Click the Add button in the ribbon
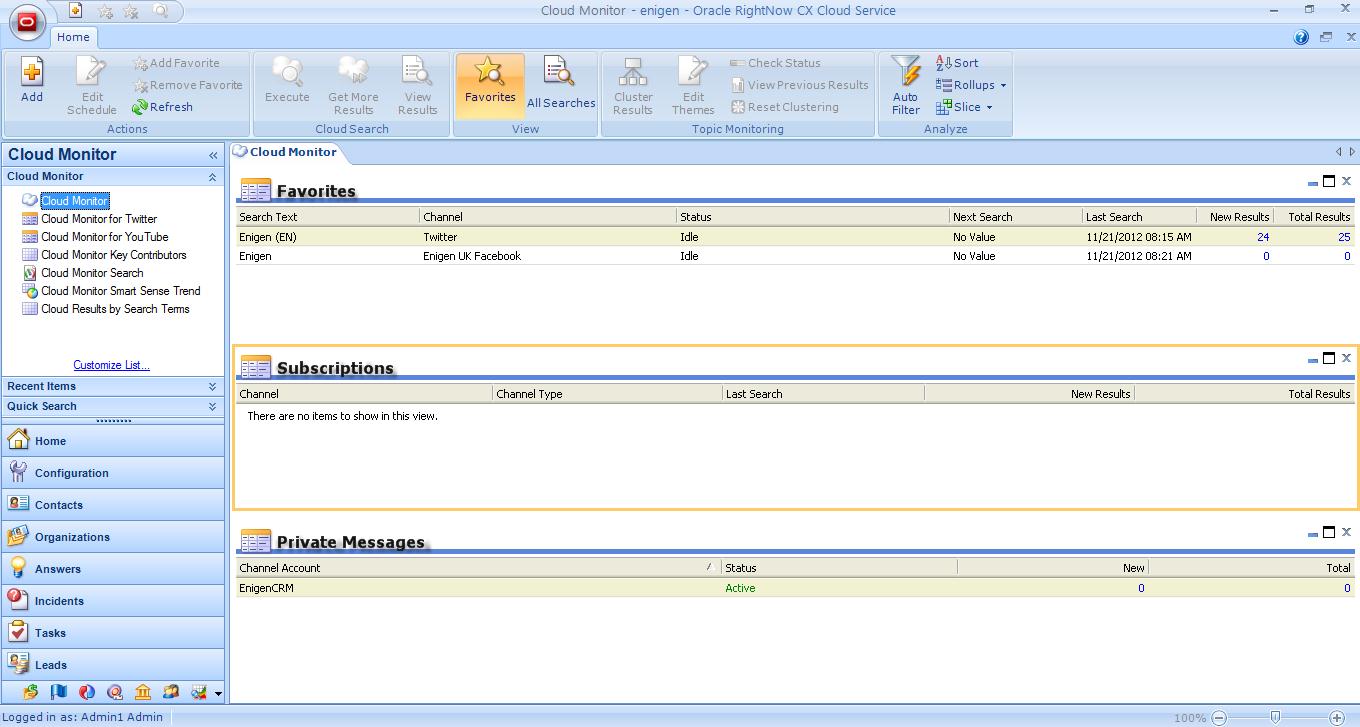The width and height of the screenshot is (1360, 727). (x=32, y=82)
